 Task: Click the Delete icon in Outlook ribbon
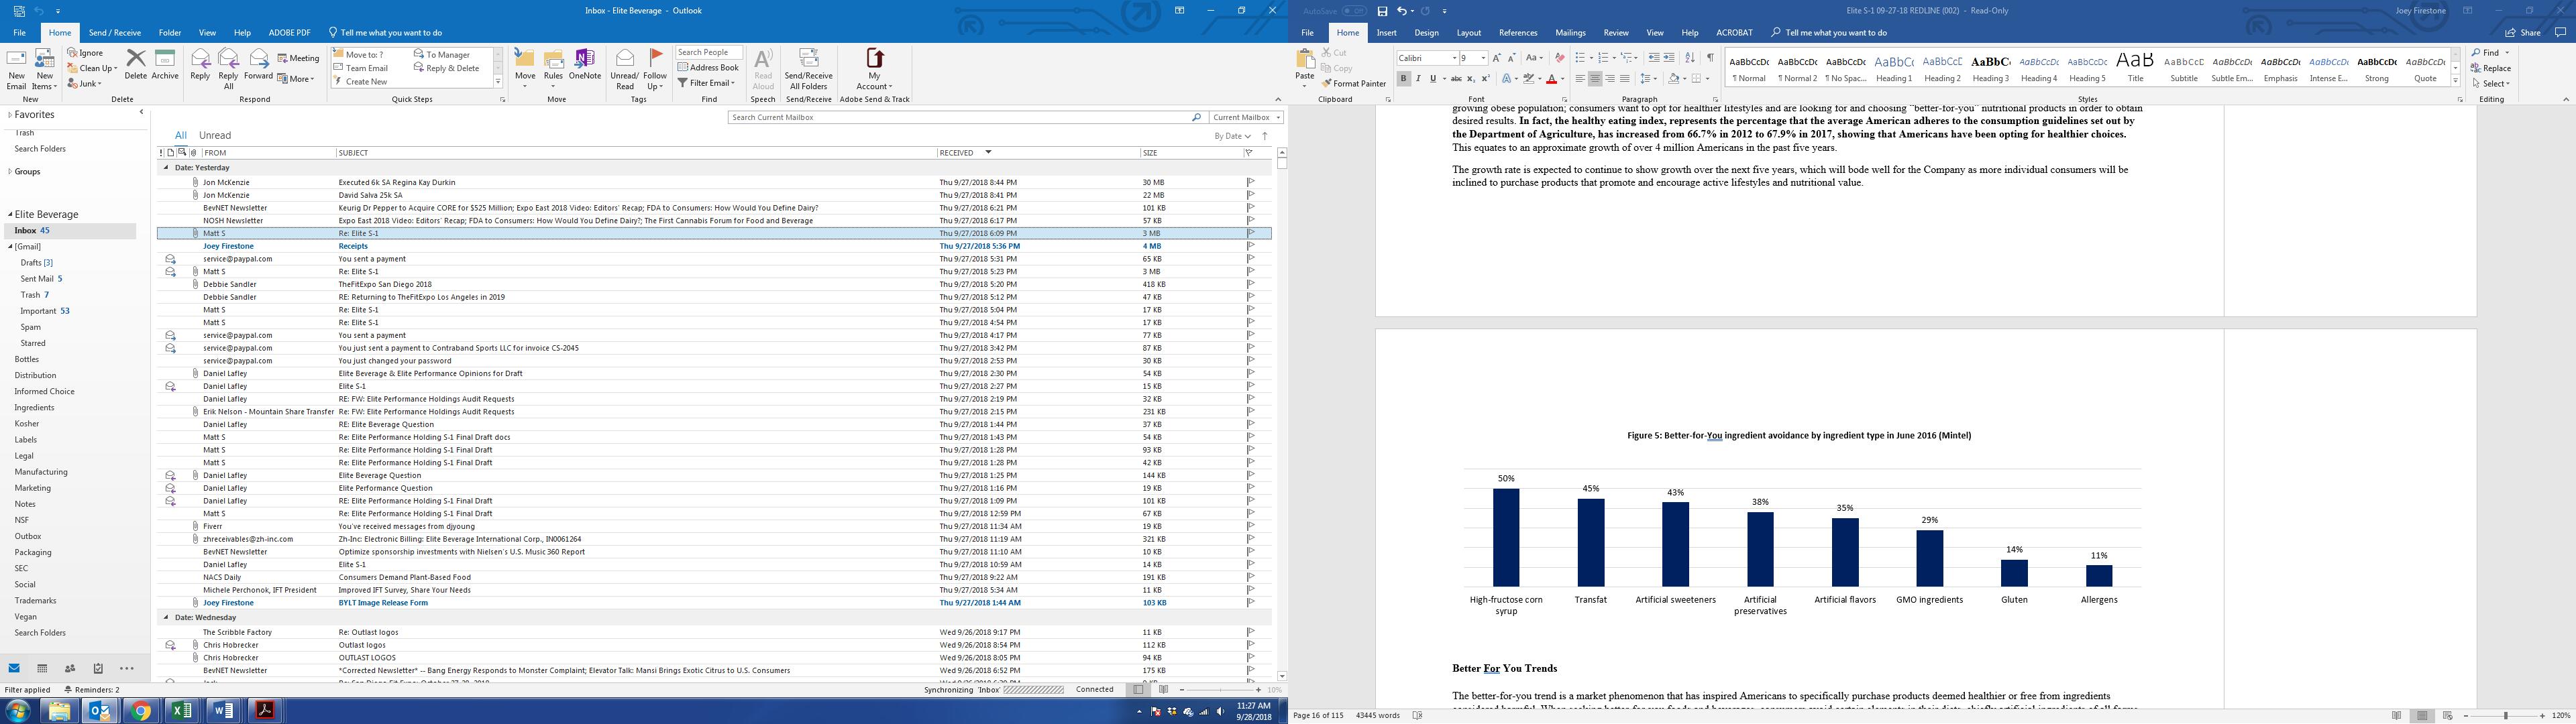[136, 65]
